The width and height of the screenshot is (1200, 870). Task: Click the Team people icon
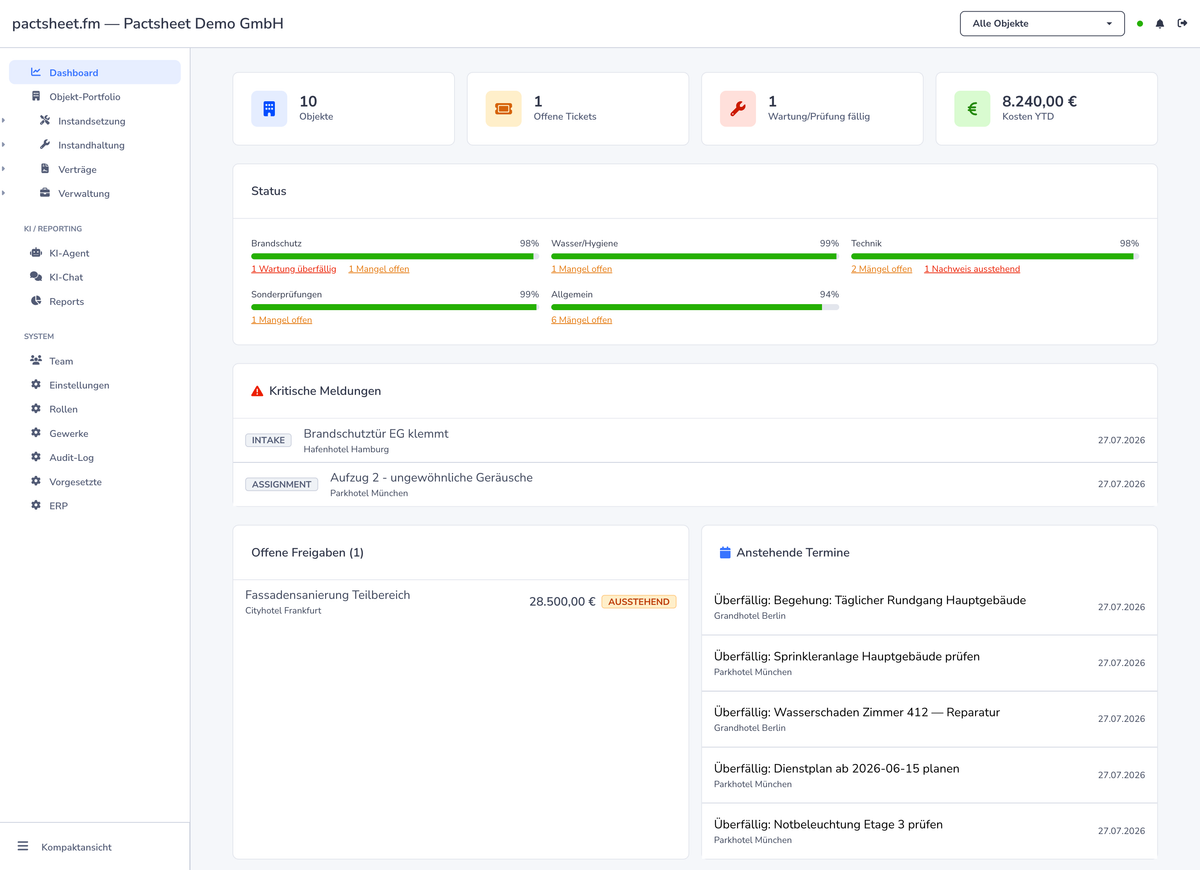click(x=36, y=361)
